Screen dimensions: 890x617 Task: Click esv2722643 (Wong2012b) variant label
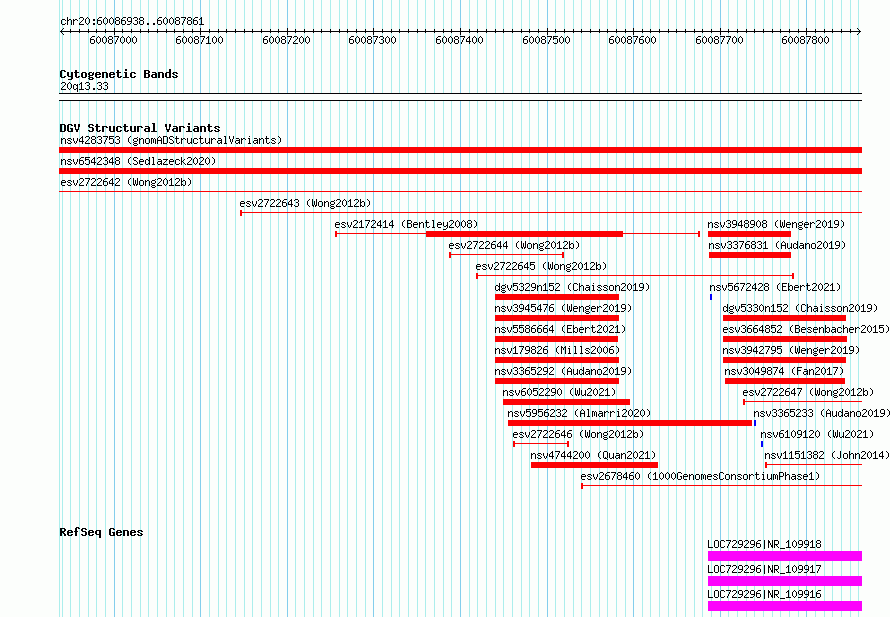tap(305, 203)
